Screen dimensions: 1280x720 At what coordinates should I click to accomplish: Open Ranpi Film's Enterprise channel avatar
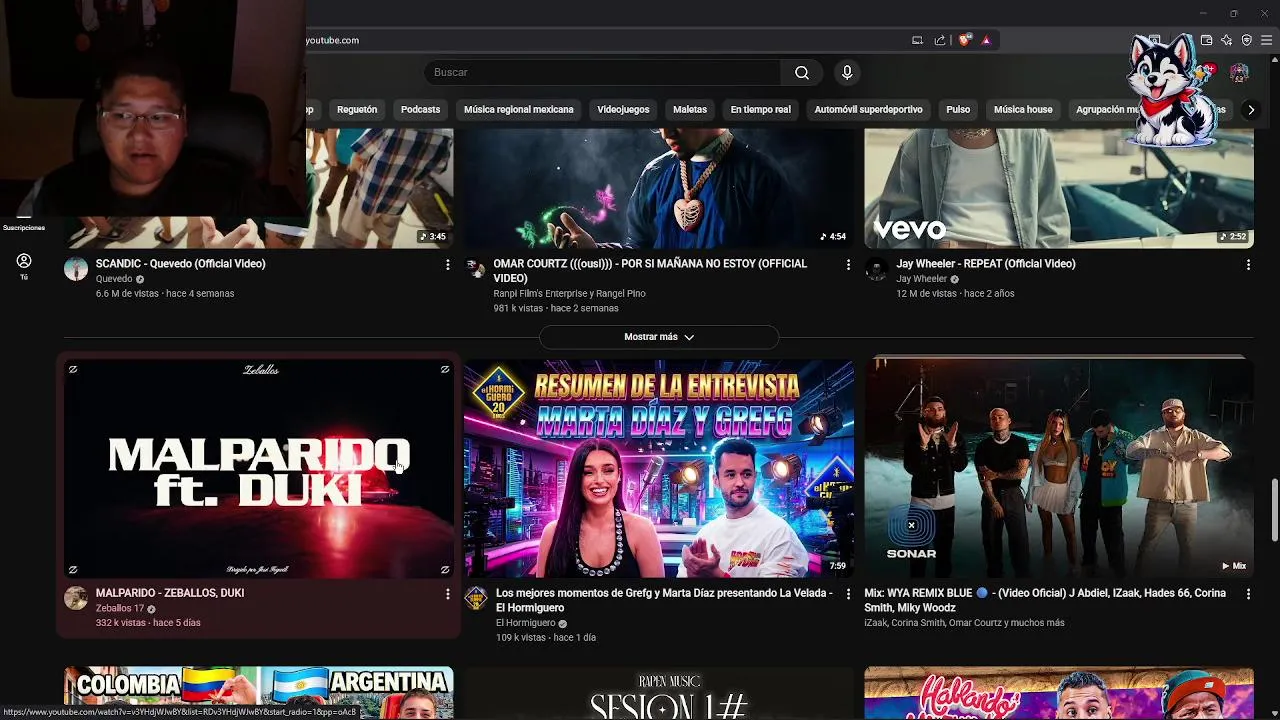(x=476, y=269)
